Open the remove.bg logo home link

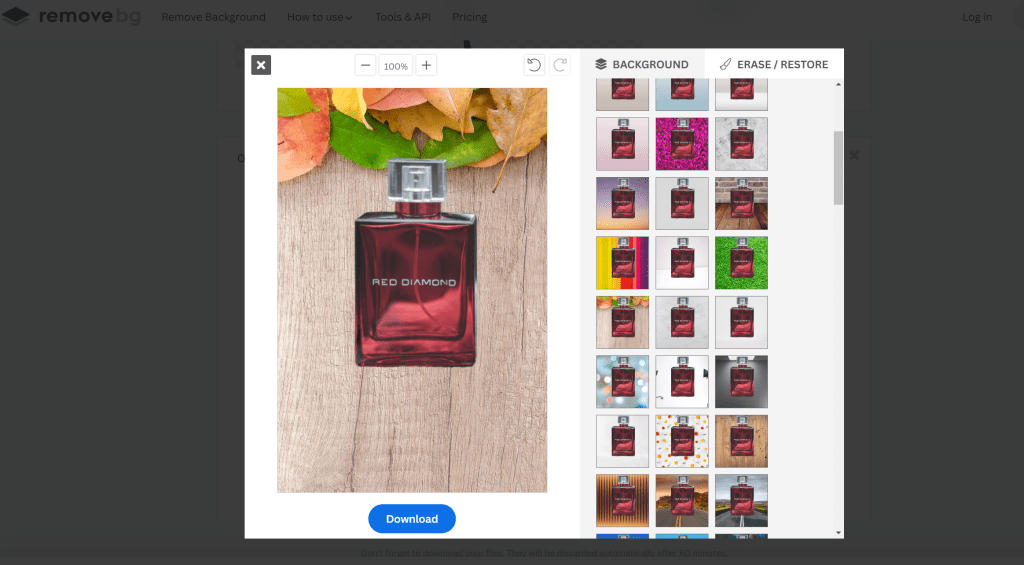pyautogui.click(x=71, y=16)
